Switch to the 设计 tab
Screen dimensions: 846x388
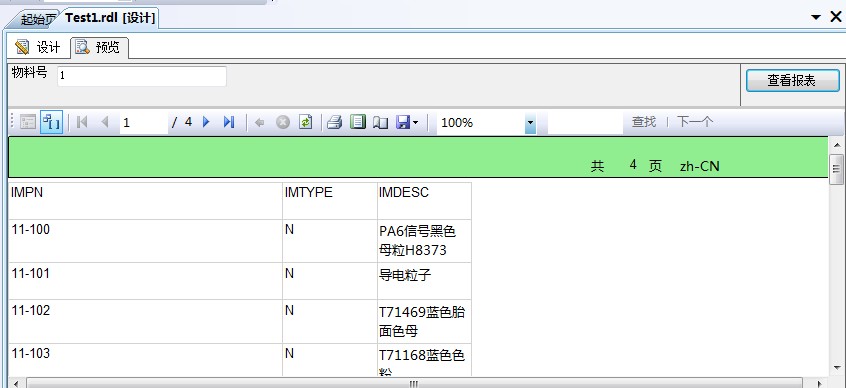tap(38, 47)
